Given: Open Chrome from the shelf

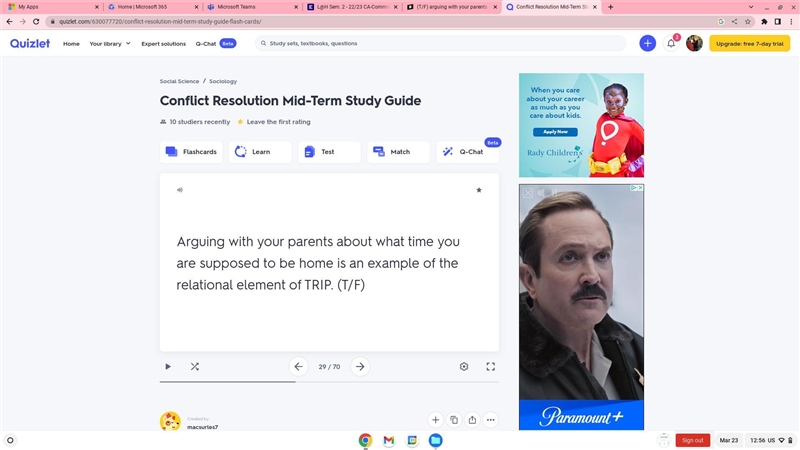Looking at the screenshot, I should pos(365,440).
